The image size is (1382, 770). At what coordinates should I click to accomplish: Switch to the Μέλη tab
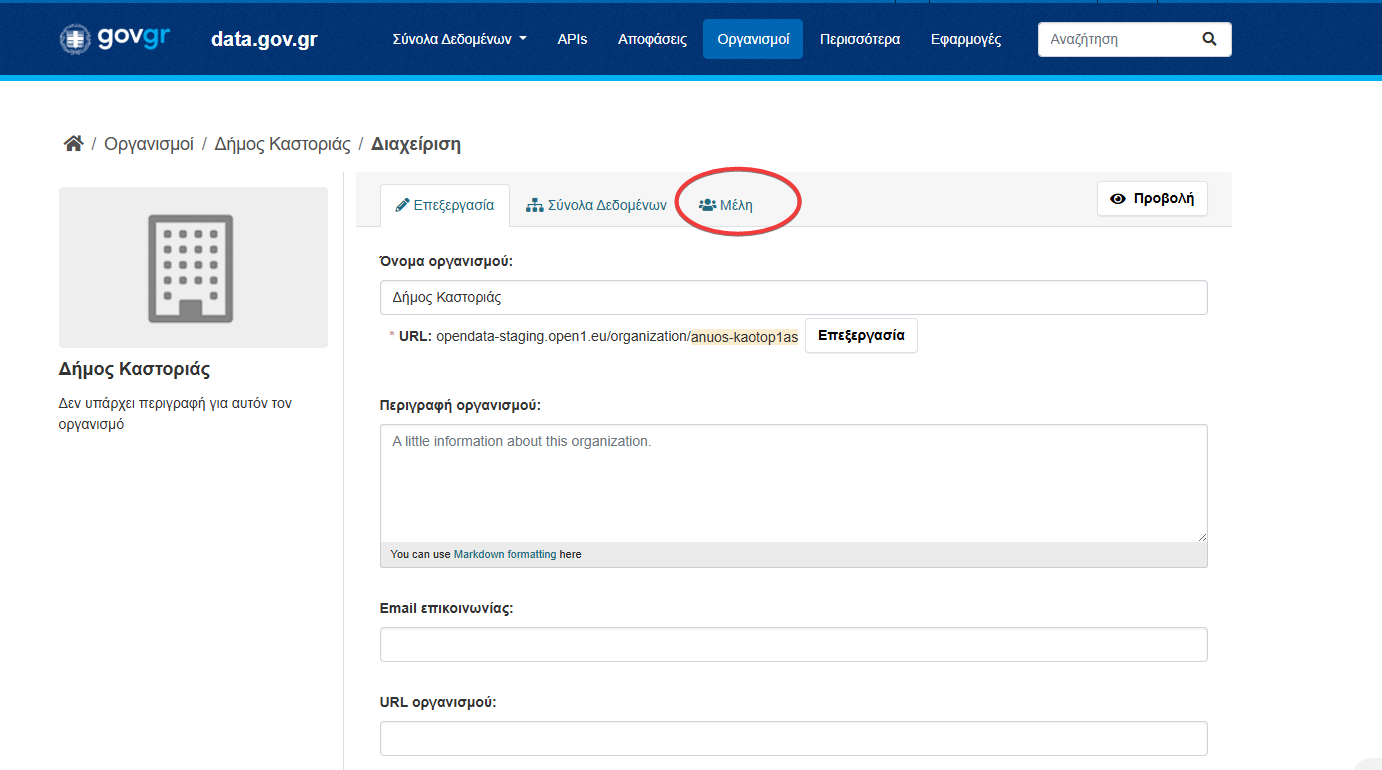point(726,205)
